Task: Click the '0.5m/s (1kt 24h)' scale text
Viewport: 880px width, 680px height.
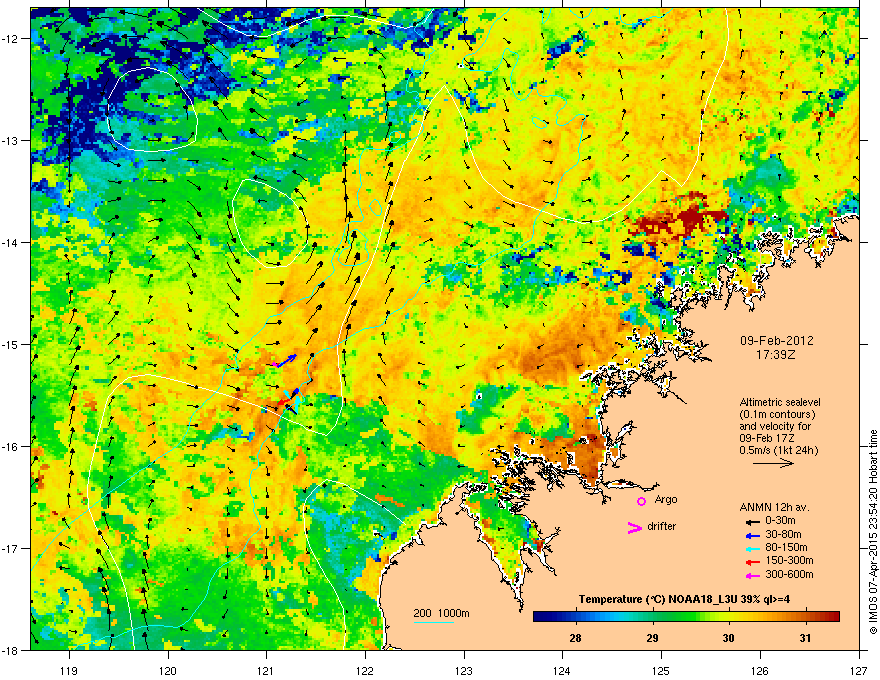Action: click(778, 451)
